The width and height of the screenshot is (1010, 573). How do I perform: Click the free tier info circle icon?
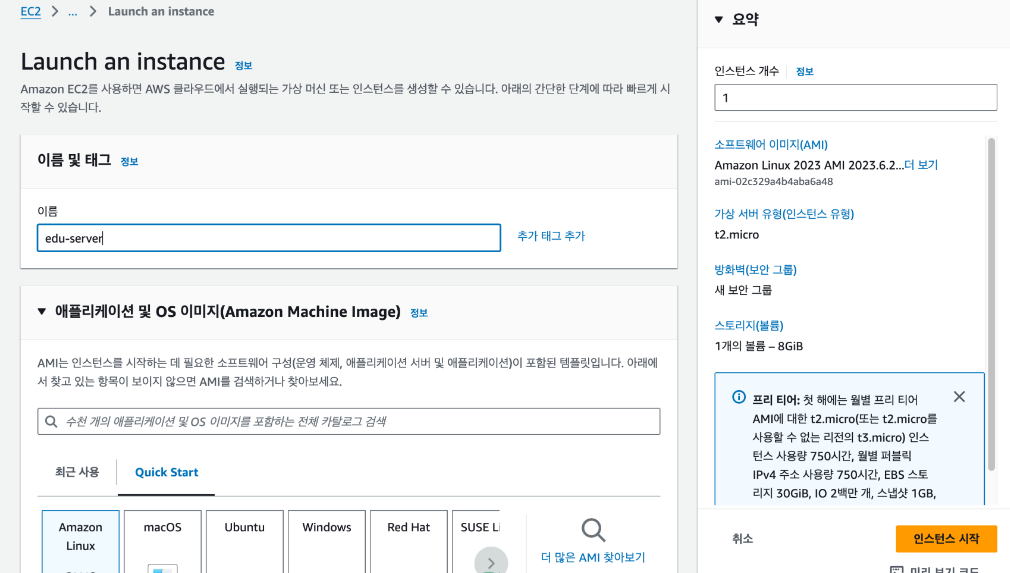click(x=739, y=397)
